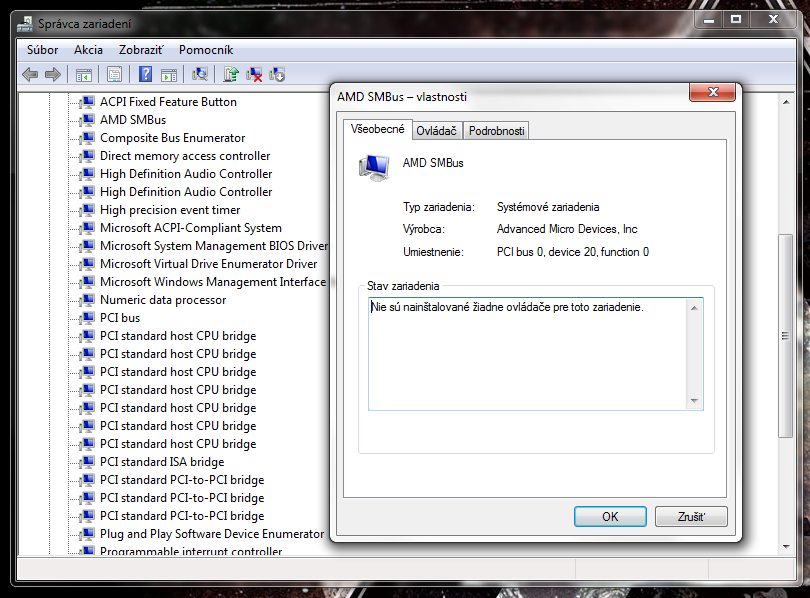Click the main window vertical scrollbar thumb
The height and width of the screenshot is (598, 810).
pyautogui.click(x=786, y=336)
